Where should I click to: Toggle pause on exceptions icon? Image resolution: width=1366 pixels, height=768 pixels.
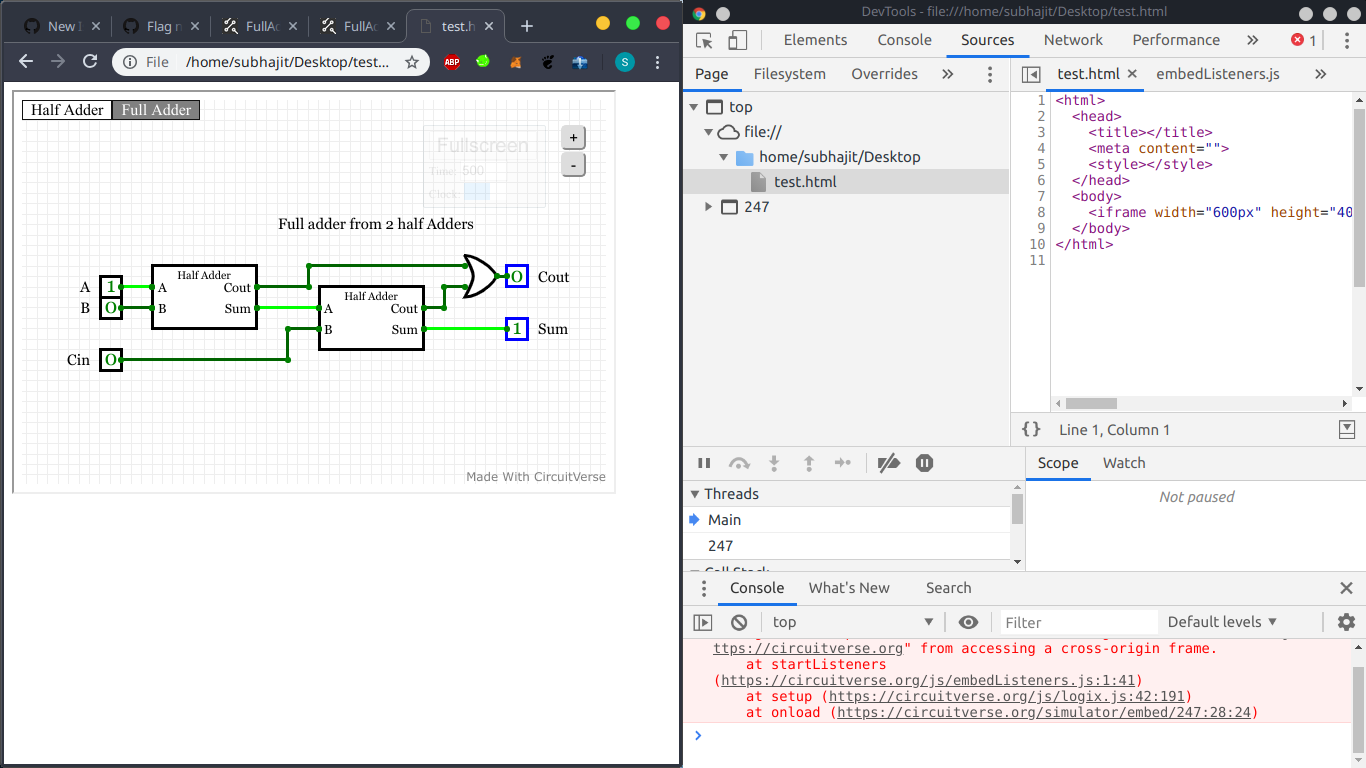pos(925,463)
